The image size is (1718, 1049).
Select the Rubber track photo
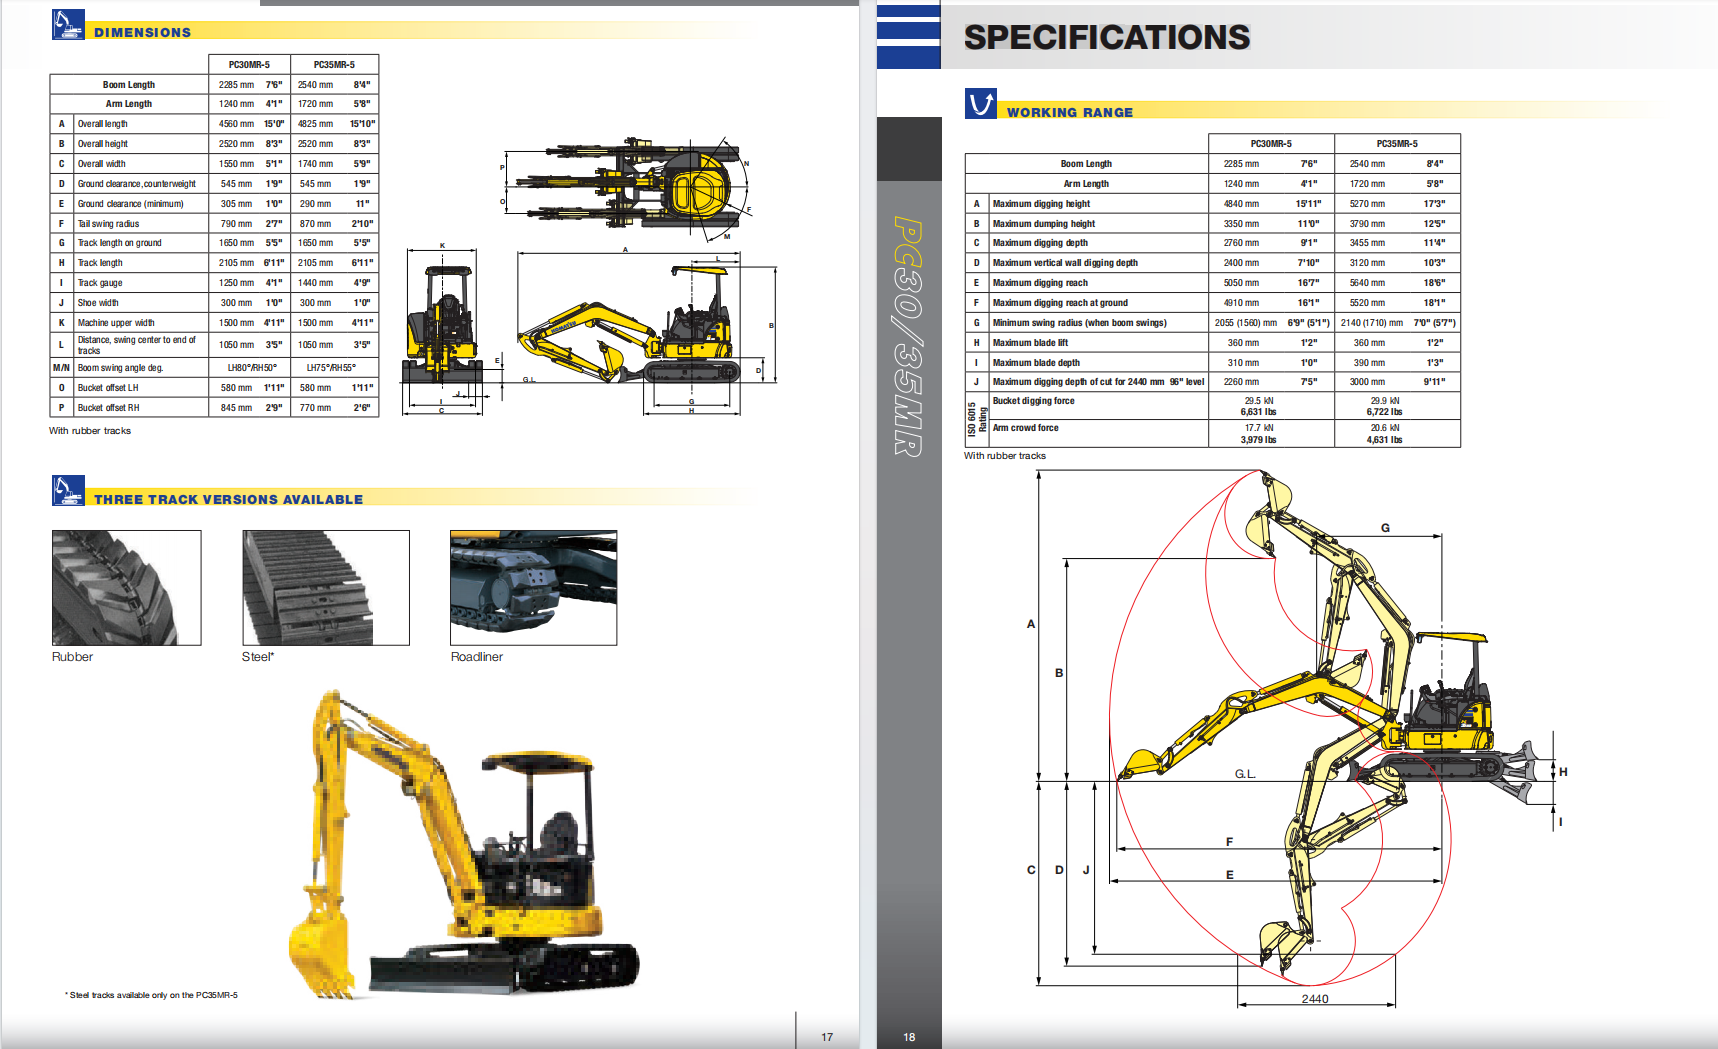tap(126, 588)
